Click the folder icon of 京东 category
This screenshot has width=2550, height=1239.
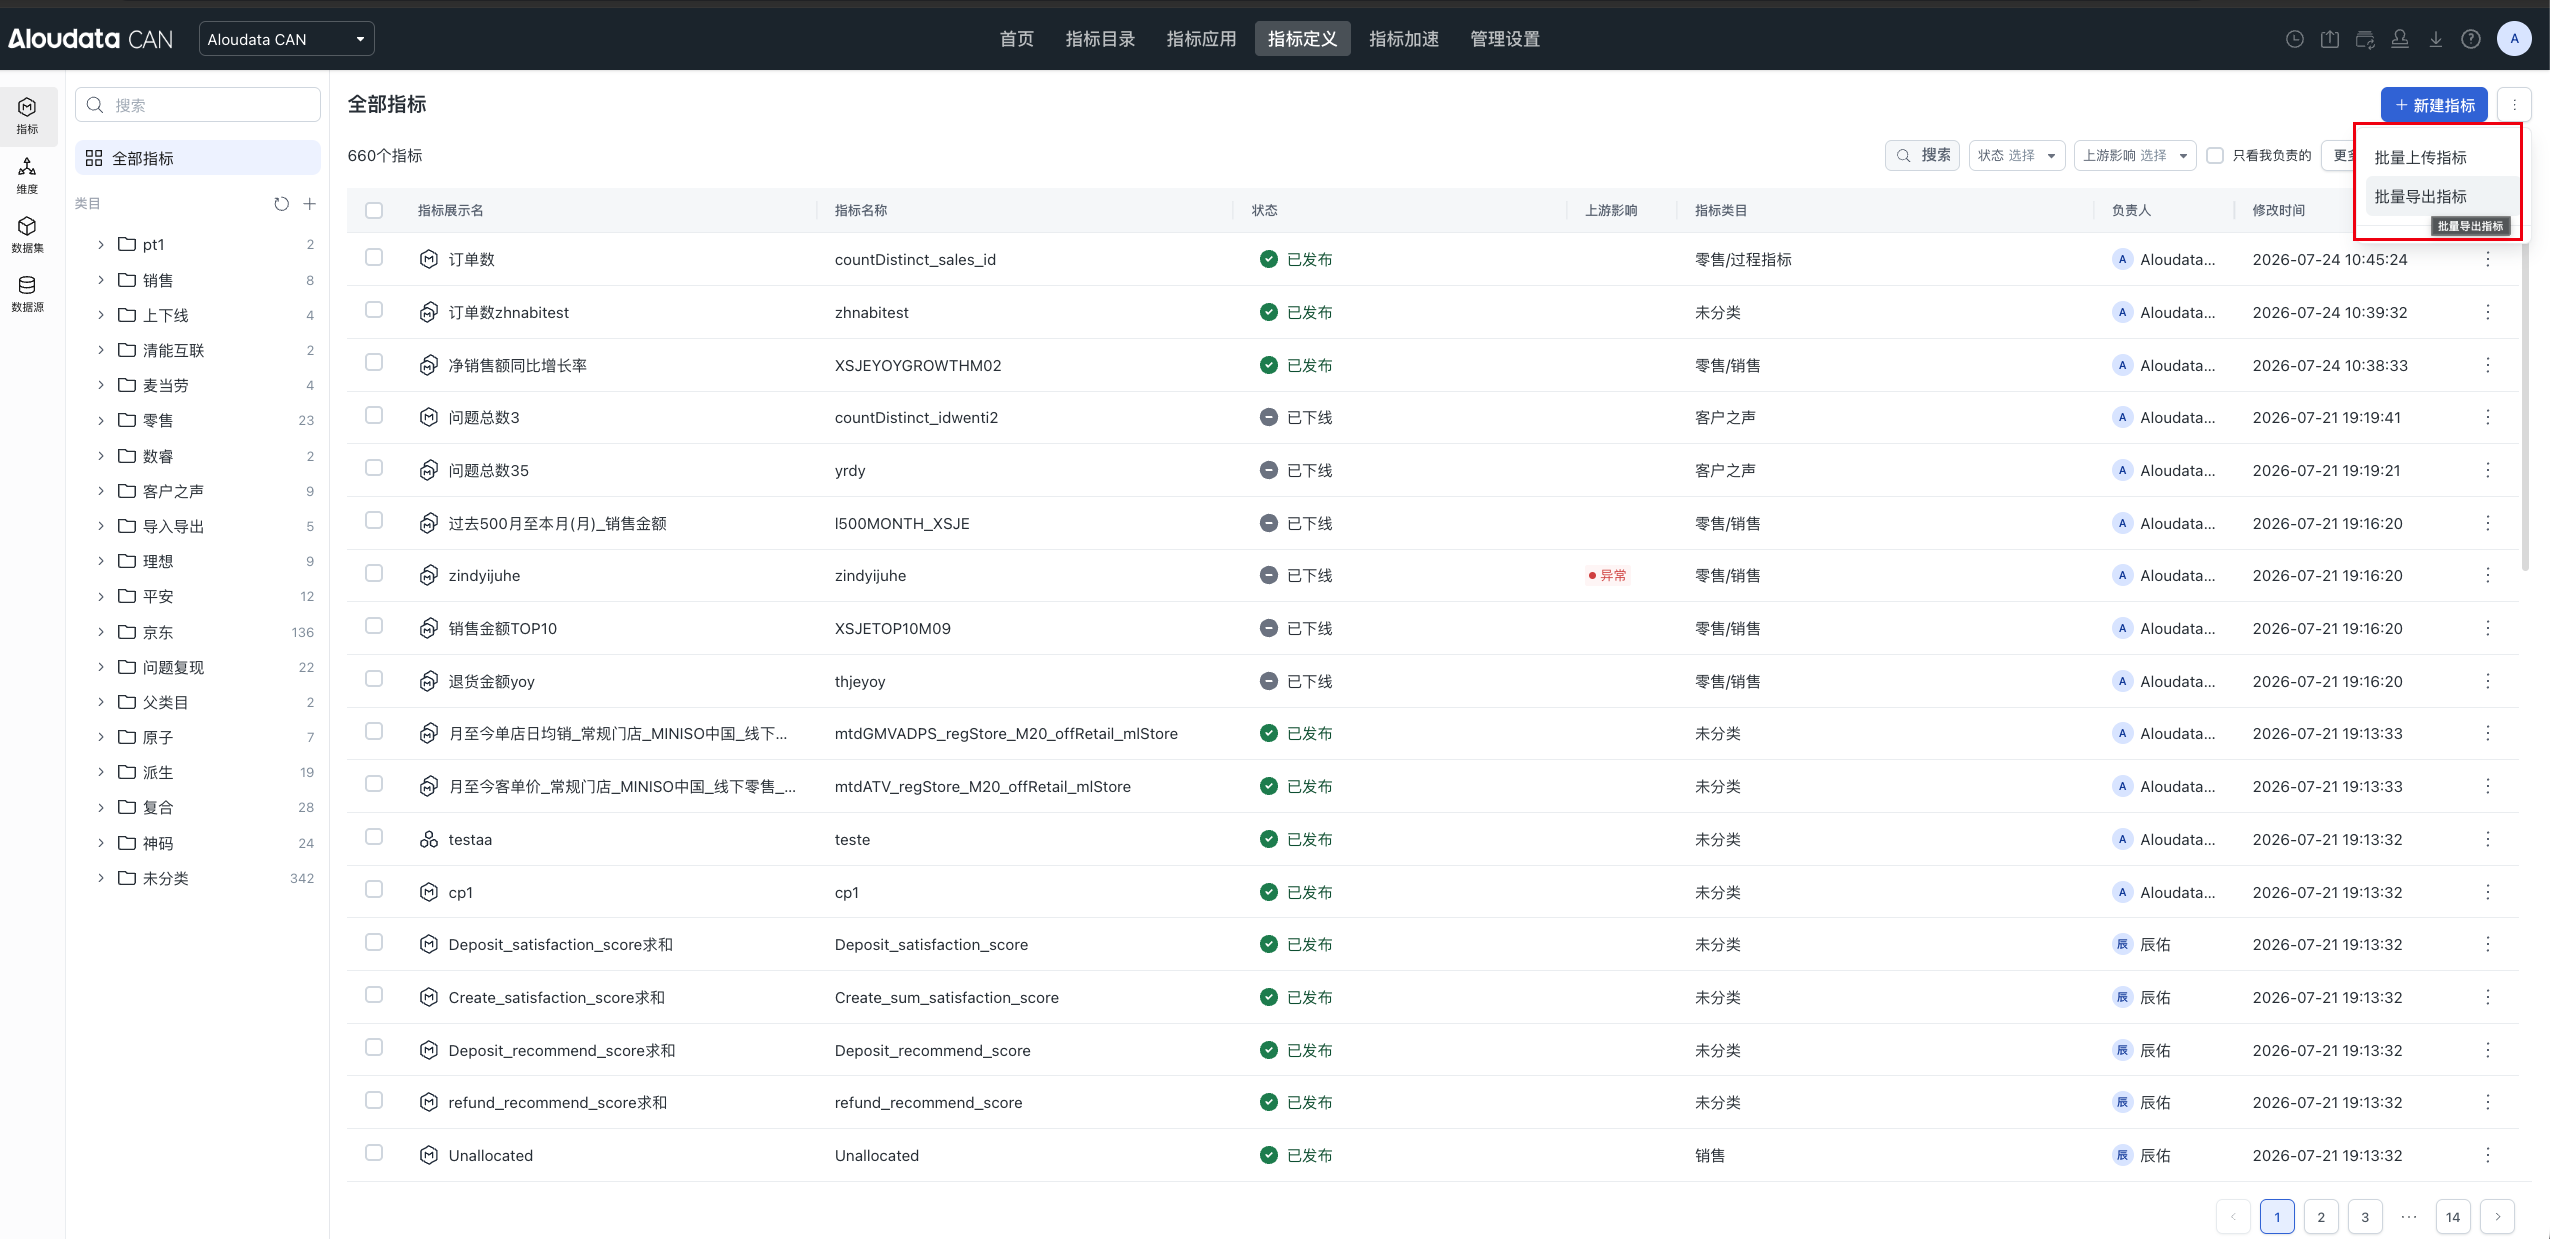coord(127,632)
